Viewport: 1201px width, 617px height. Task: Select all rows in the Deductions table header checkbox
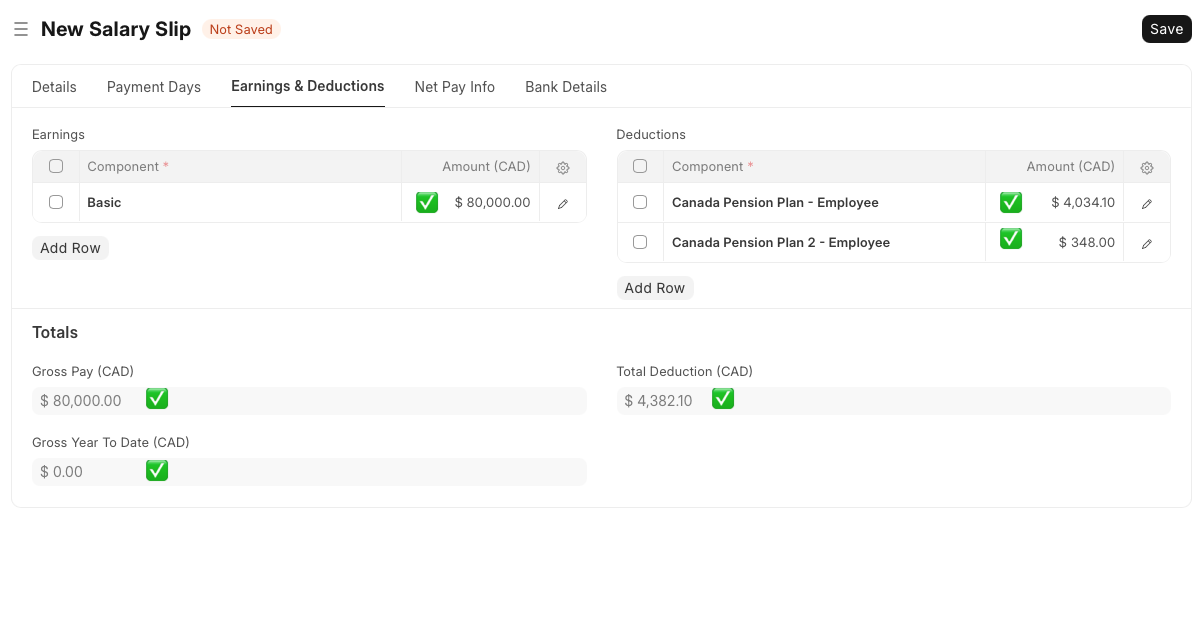(x=640, y=166)
